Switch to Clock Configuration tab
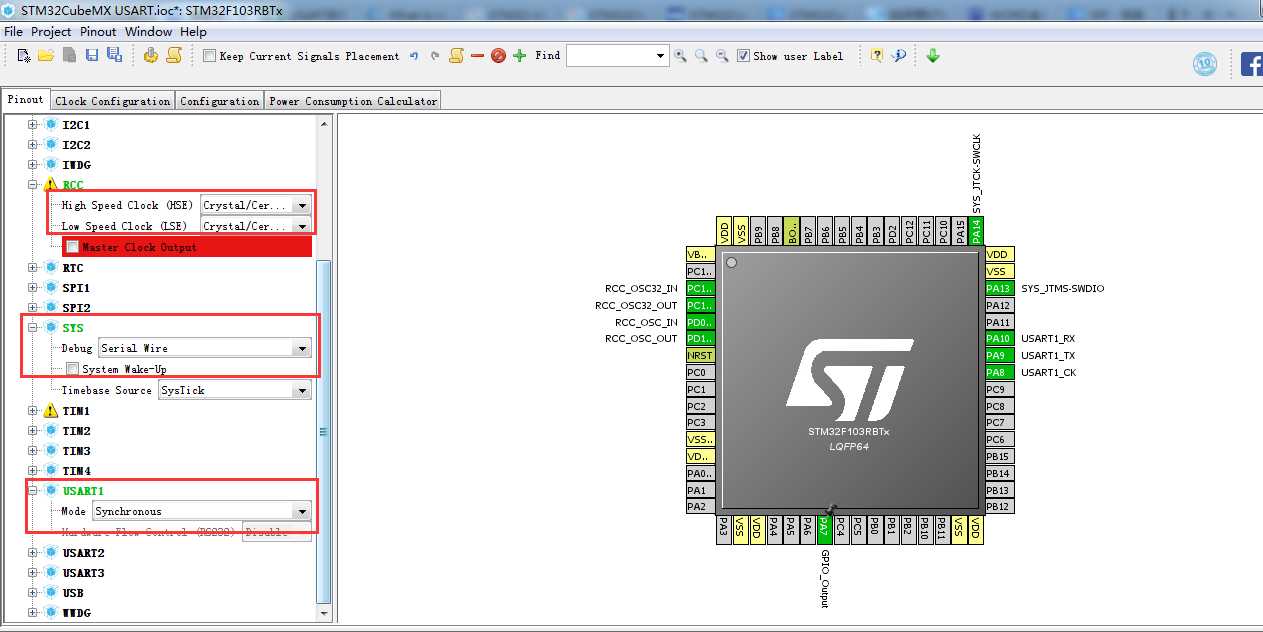The width and height of the screenshot is (1263, 632). coord(113,101)
